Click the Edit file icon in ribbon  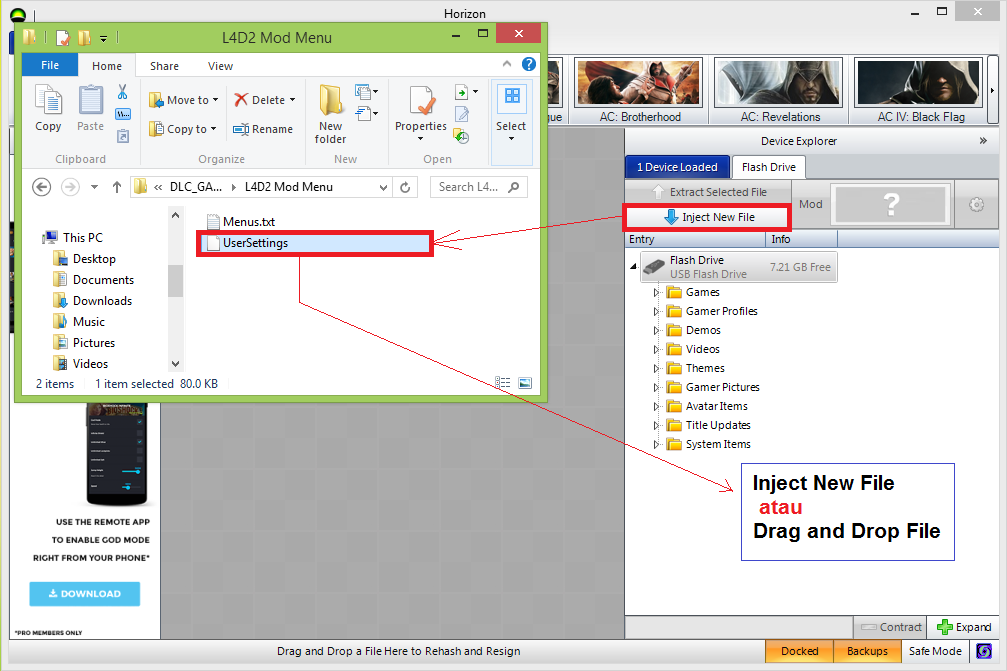pyautogui.click(x=462, y=114)
